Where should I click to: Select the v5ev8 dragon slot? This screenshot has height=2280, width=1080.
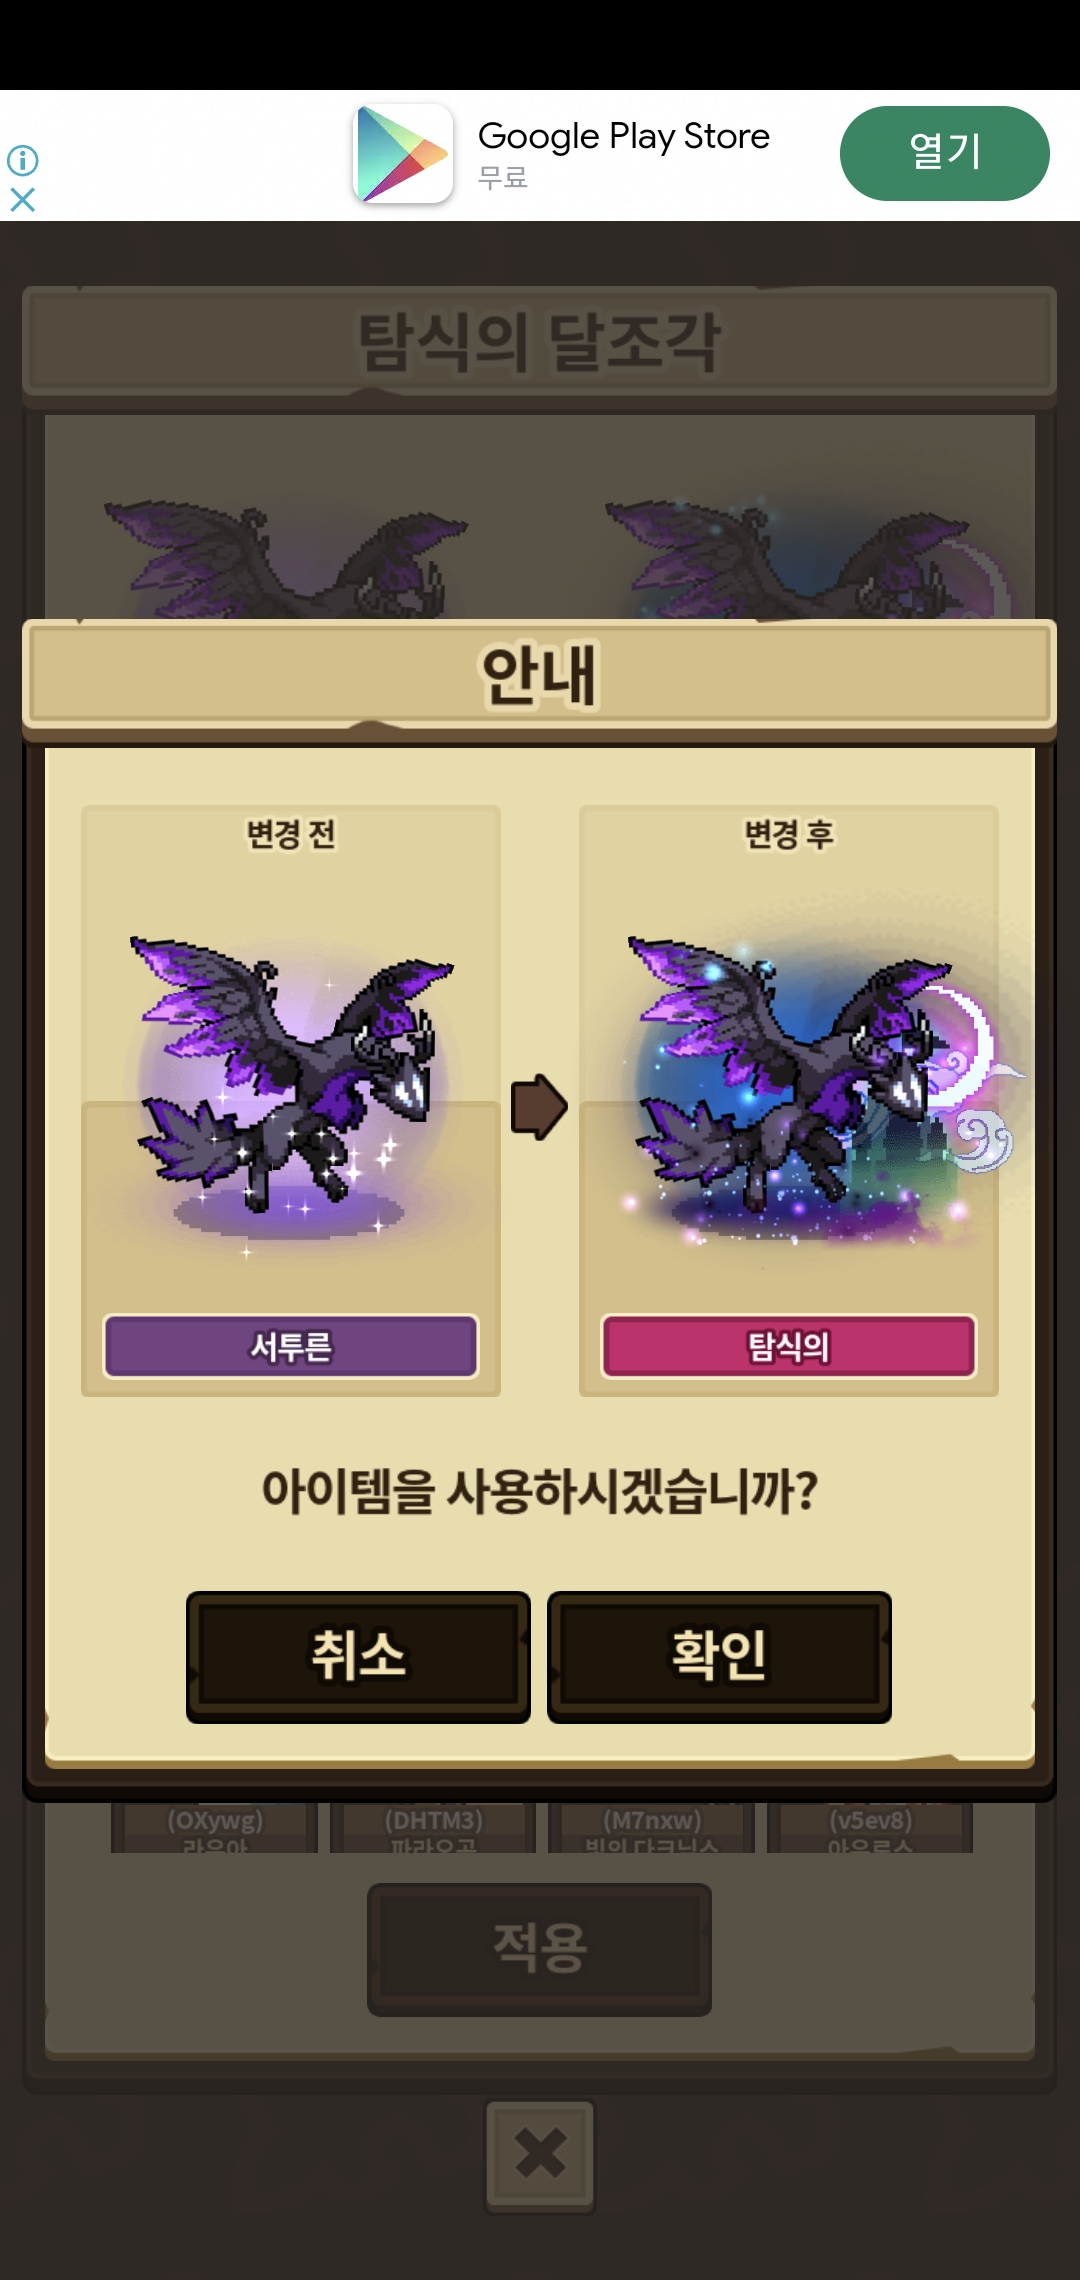870,1828
